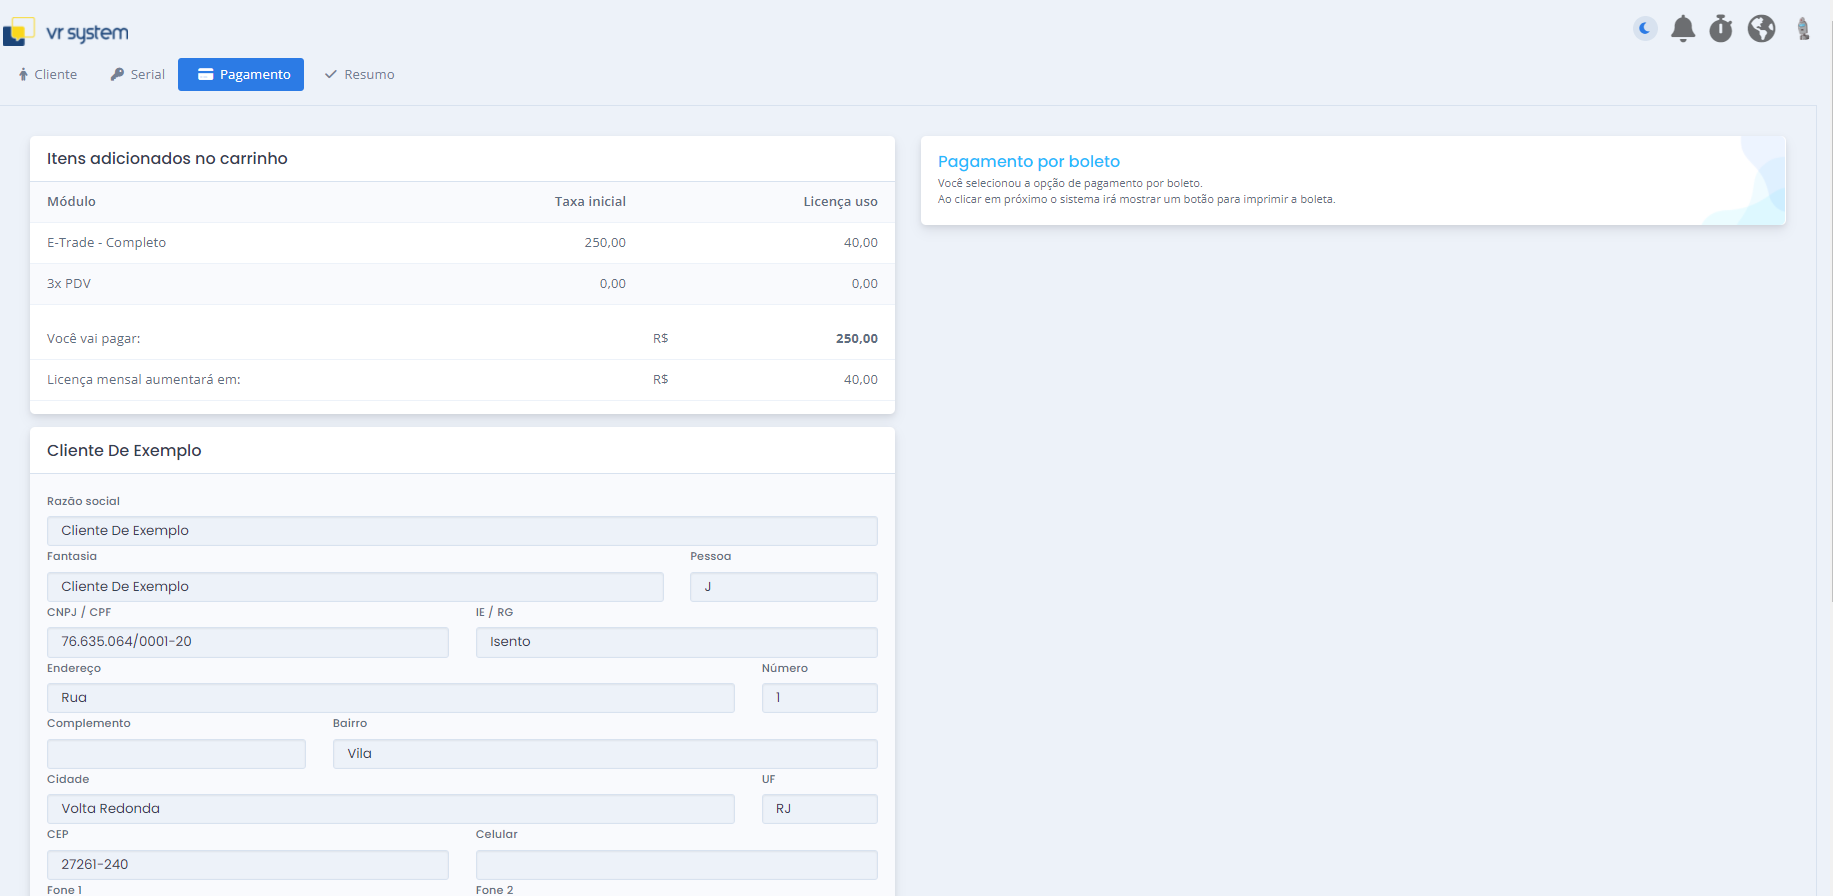The image size is (1833, 896).
Task: Click the Pessoa field showing J
Action: (x=783, y=587)
